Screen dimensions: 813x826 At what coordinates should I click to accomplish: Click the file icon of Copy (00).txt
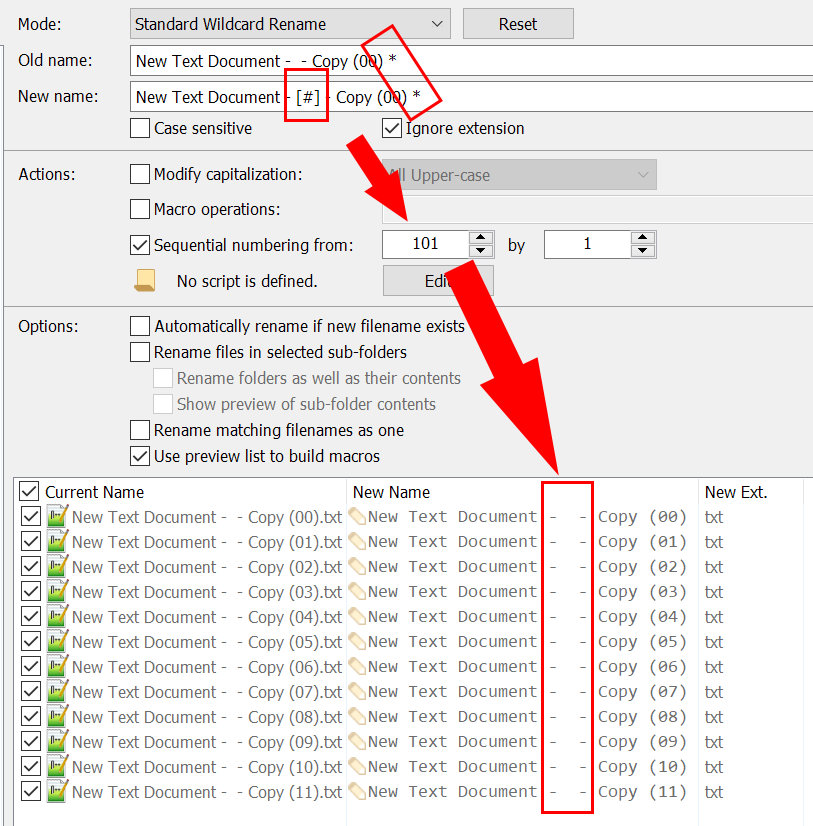tap(57, 516)
